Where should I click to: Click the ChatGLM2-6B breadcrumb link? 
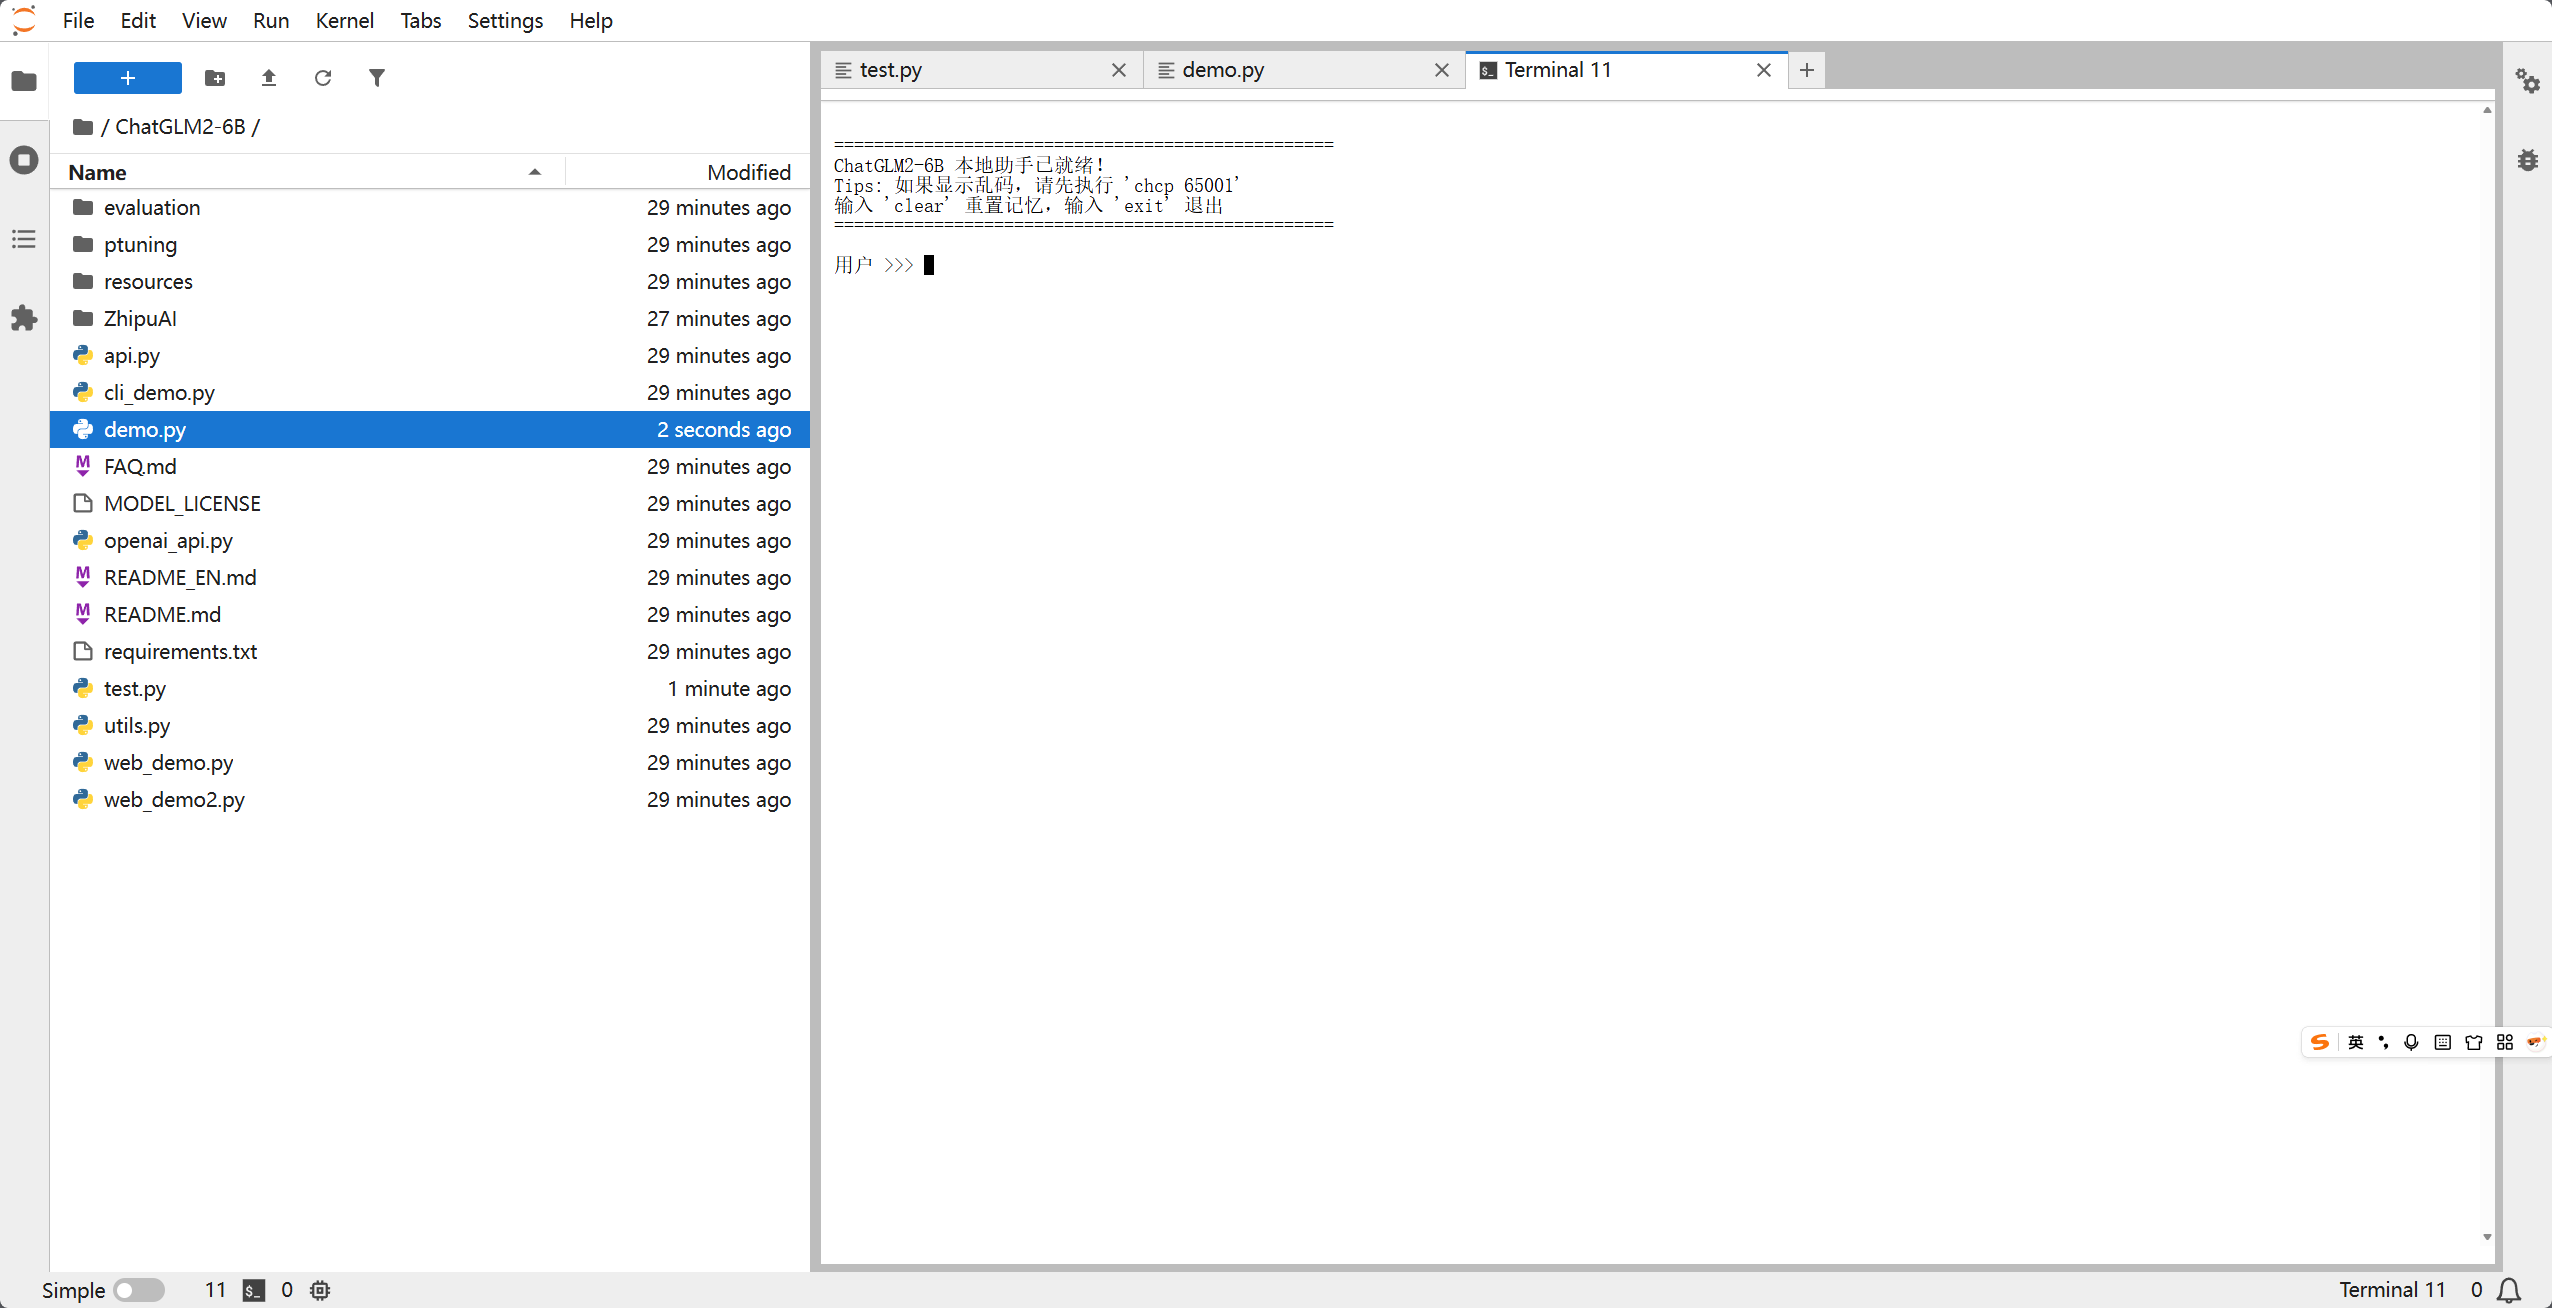click(x=180, y=127)
